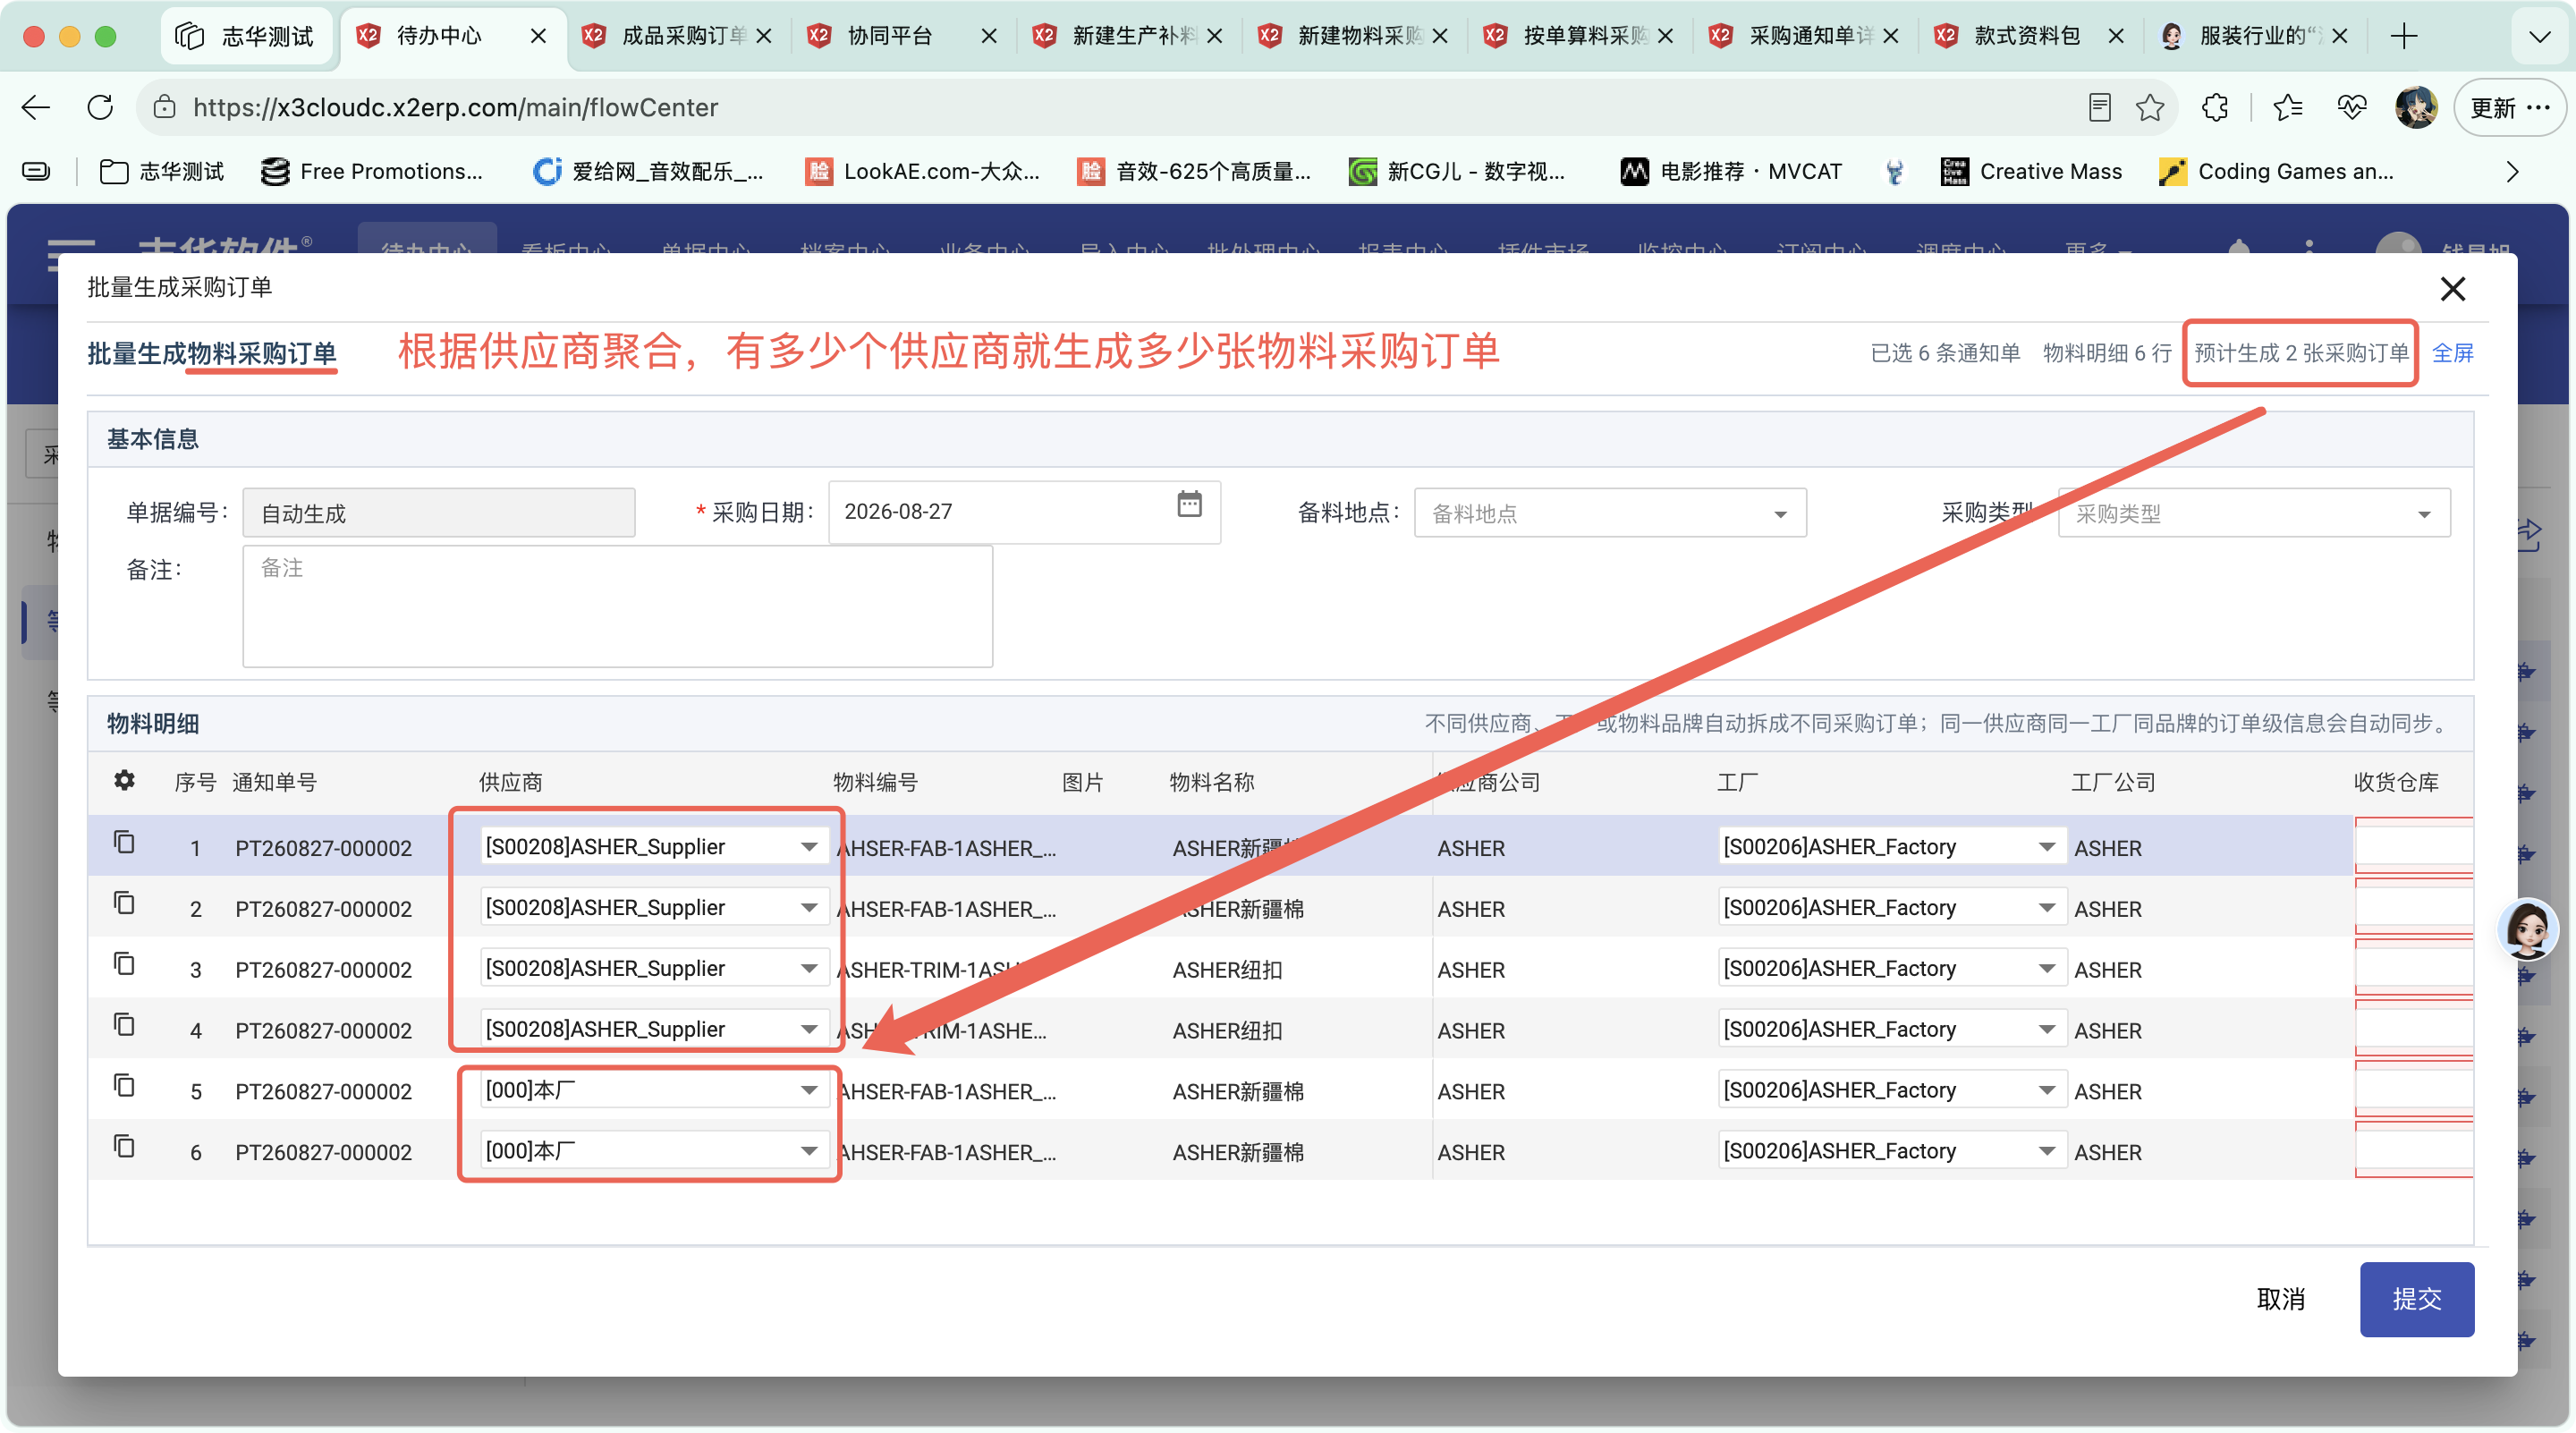The image size is (2576, 1433).
Task: Click the 备注 remarks text area
Action: point(617,606)
